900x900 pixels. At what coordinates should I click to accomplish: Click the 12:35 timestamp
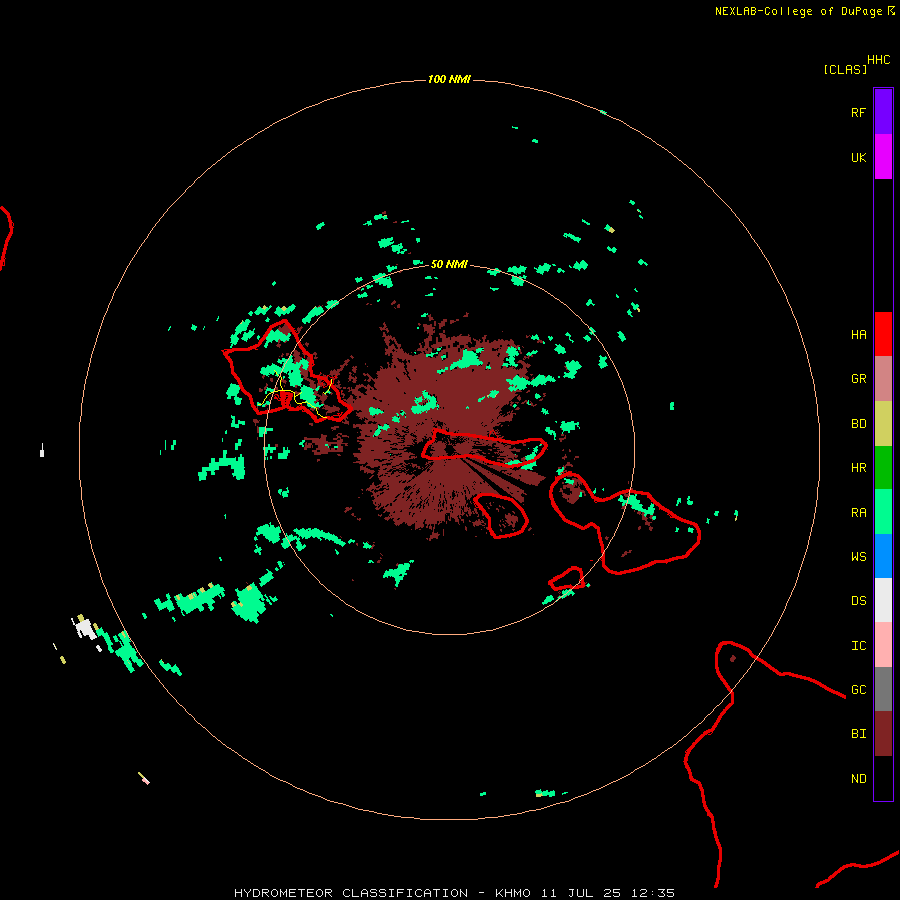653,893
